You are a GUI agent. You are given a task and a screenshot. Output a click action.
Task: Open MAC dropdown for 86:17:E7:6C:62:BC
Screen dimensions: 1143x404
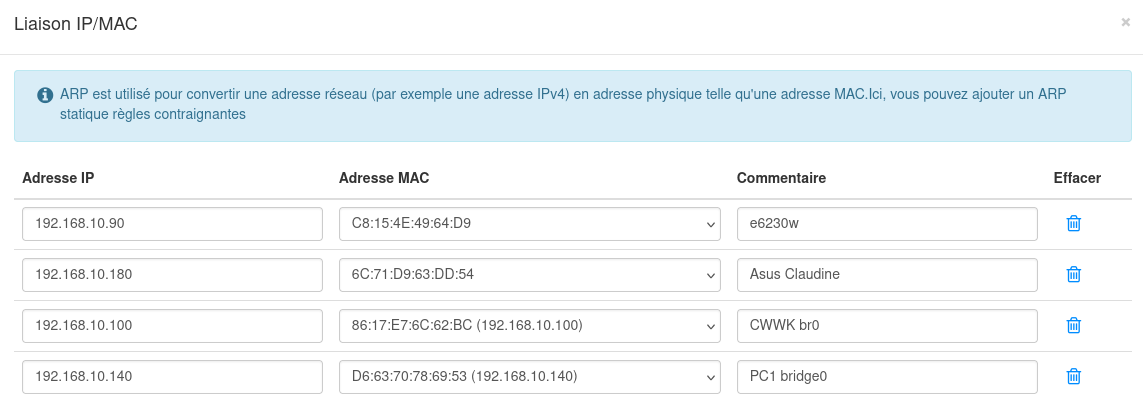pyautogui.click(x=529, y=326)
